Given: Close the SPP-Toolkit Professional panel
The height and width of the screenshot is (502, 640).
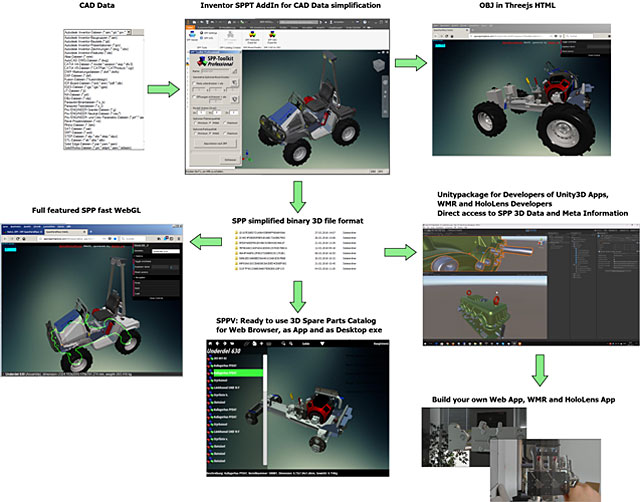Looking at the screenshot, I should coord(239,52).
